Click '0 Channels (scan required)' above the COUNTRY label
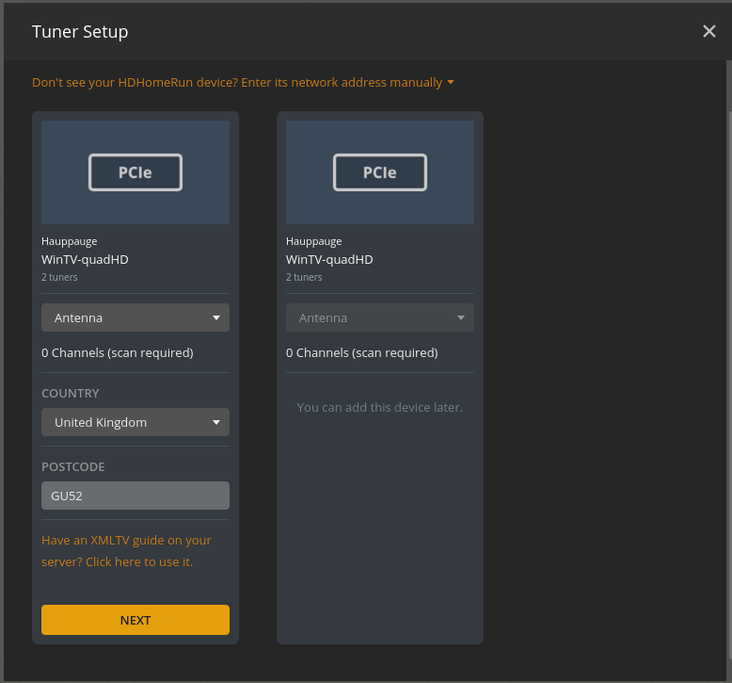This screenshot has height=683, width=732. click(x=117, y=352)
